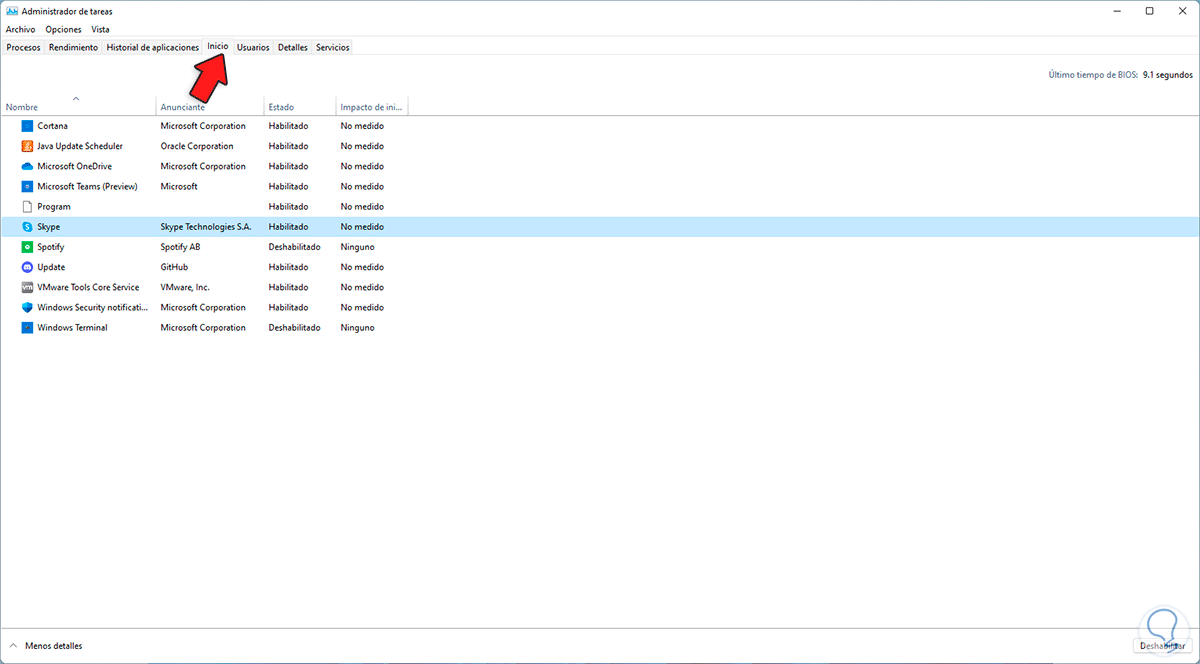Click the Task Manager title bar icon
Viewport: 1200px width, 664px height.
click(11, 11)
